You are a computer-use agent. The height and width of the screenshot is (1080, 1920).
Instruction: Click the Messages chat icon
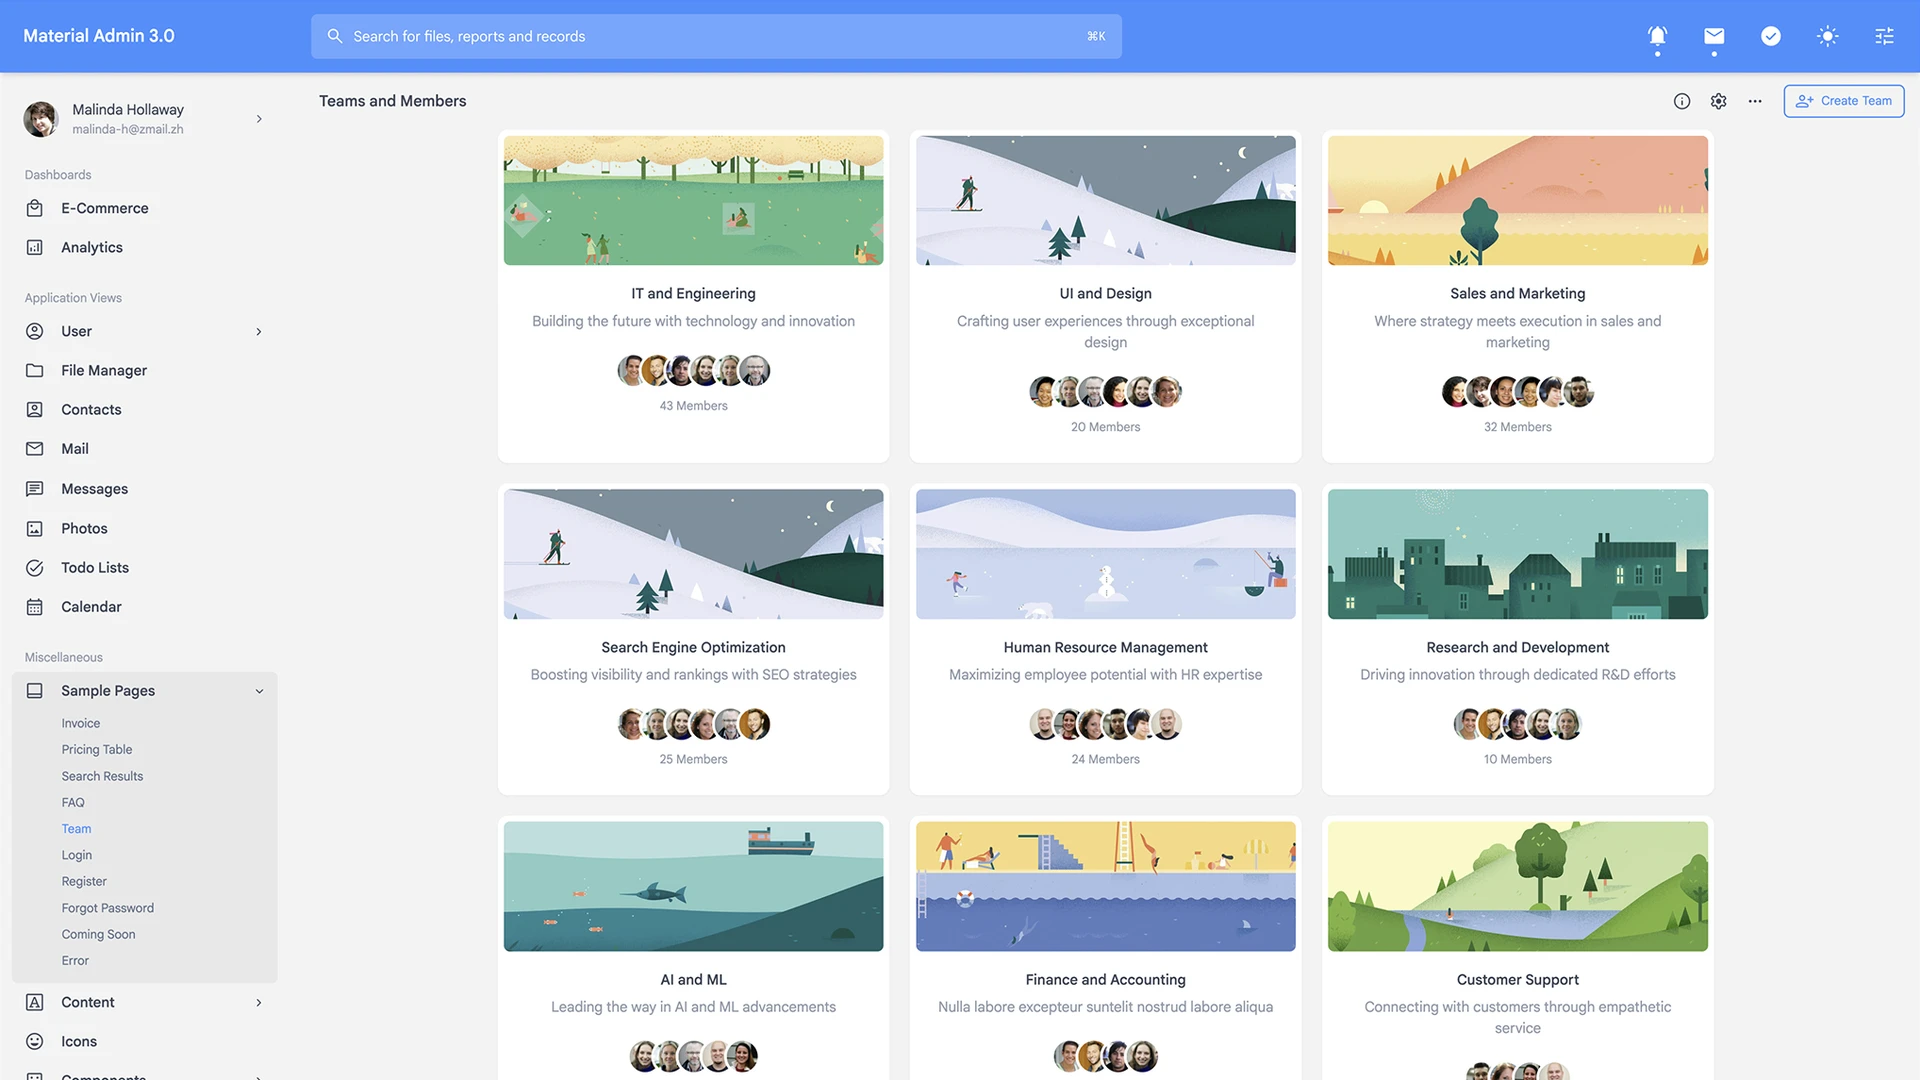pyautogui.click(x=35, y=489)
